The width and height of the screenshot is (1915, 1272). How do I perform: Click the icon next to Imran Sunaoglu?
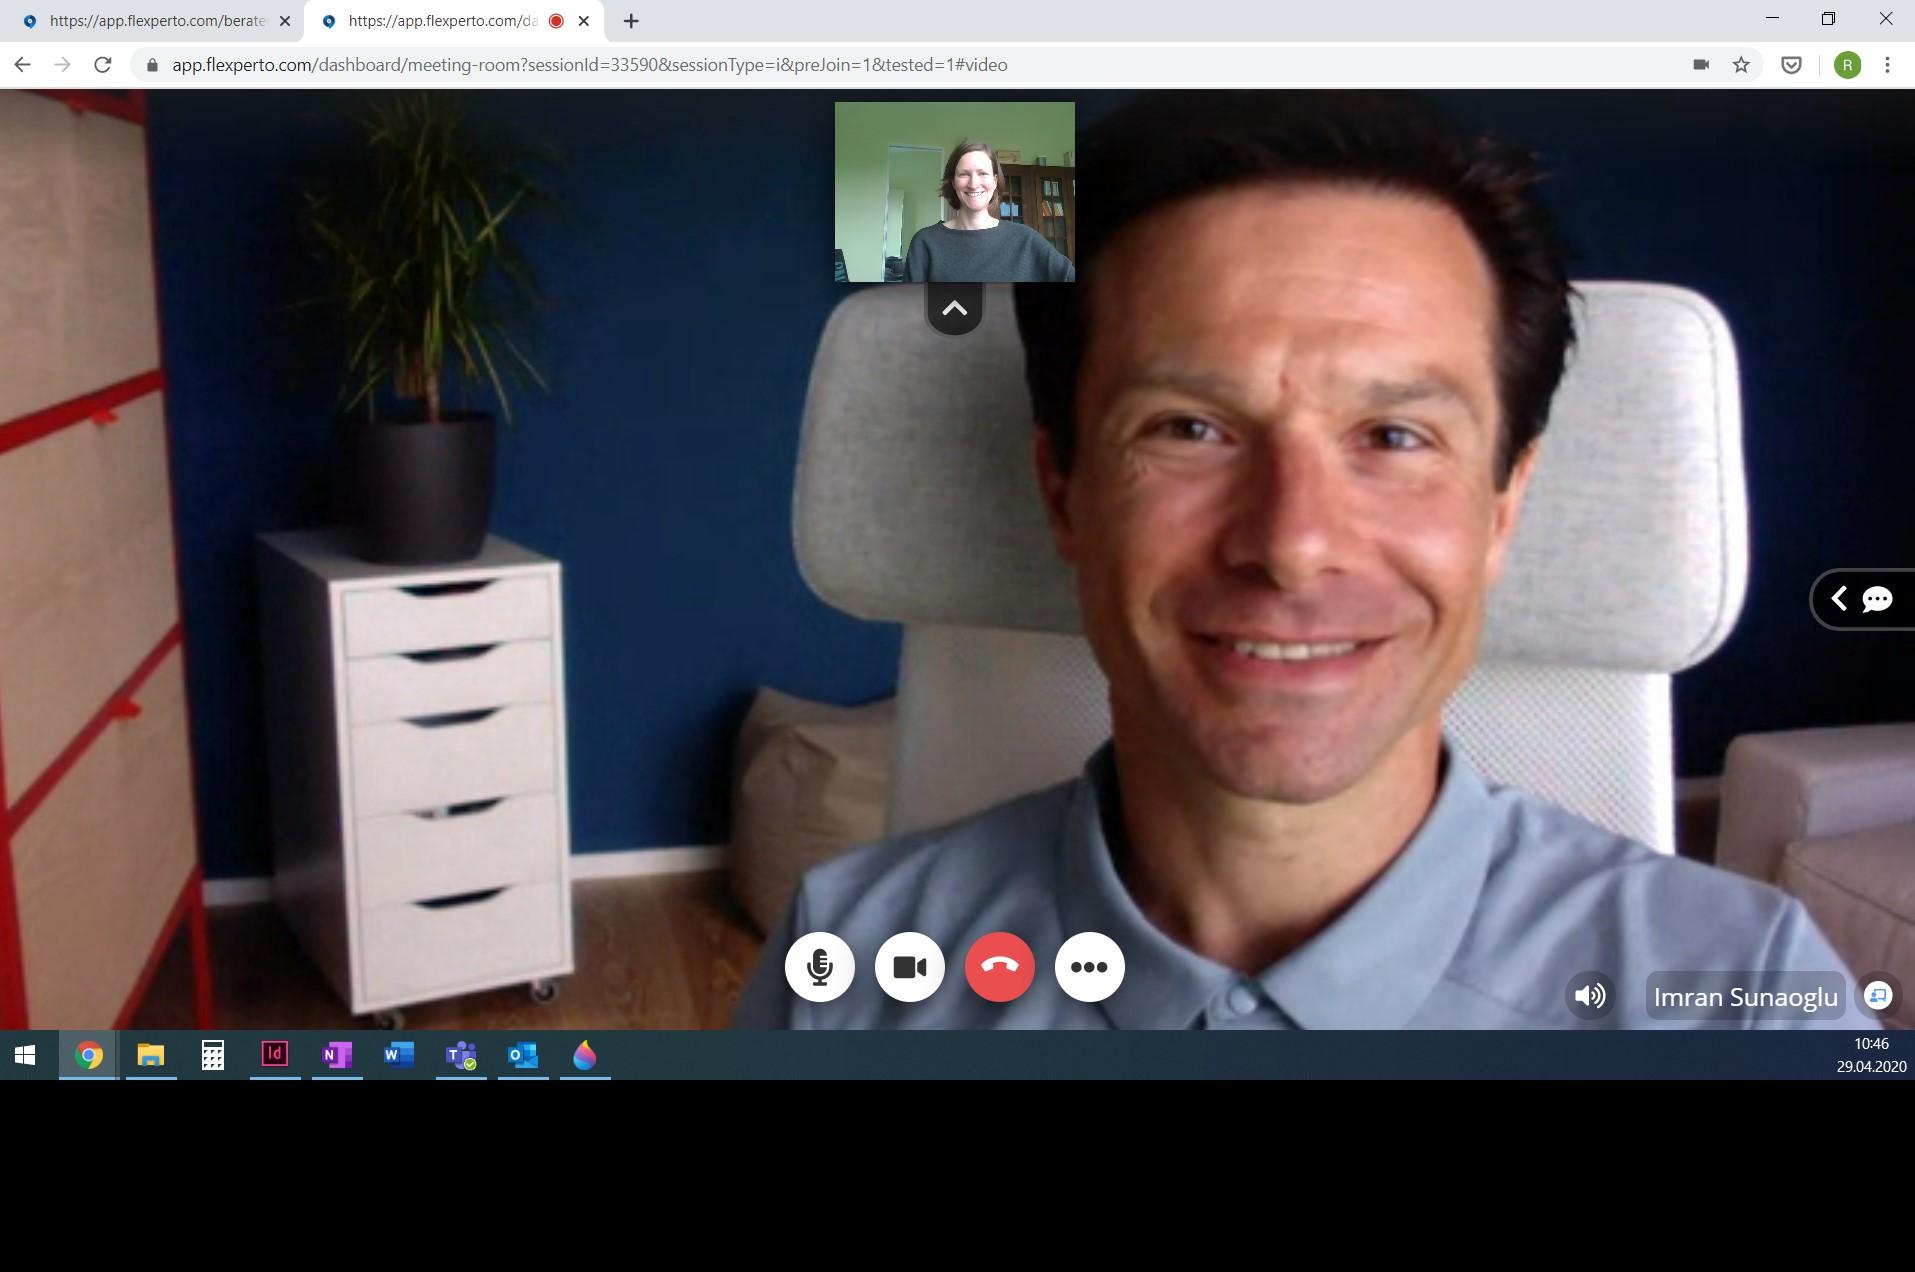(1878, 996)
